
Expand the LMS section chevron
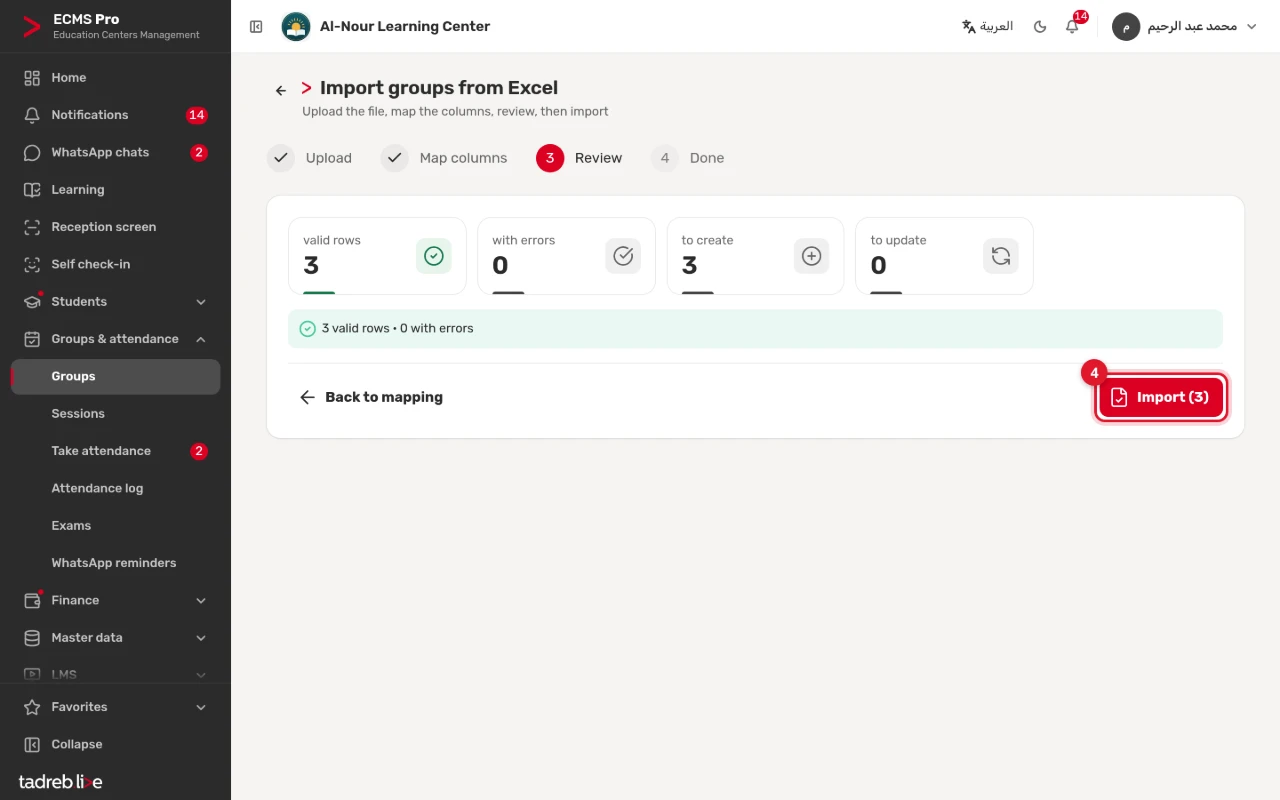[201, 675]
